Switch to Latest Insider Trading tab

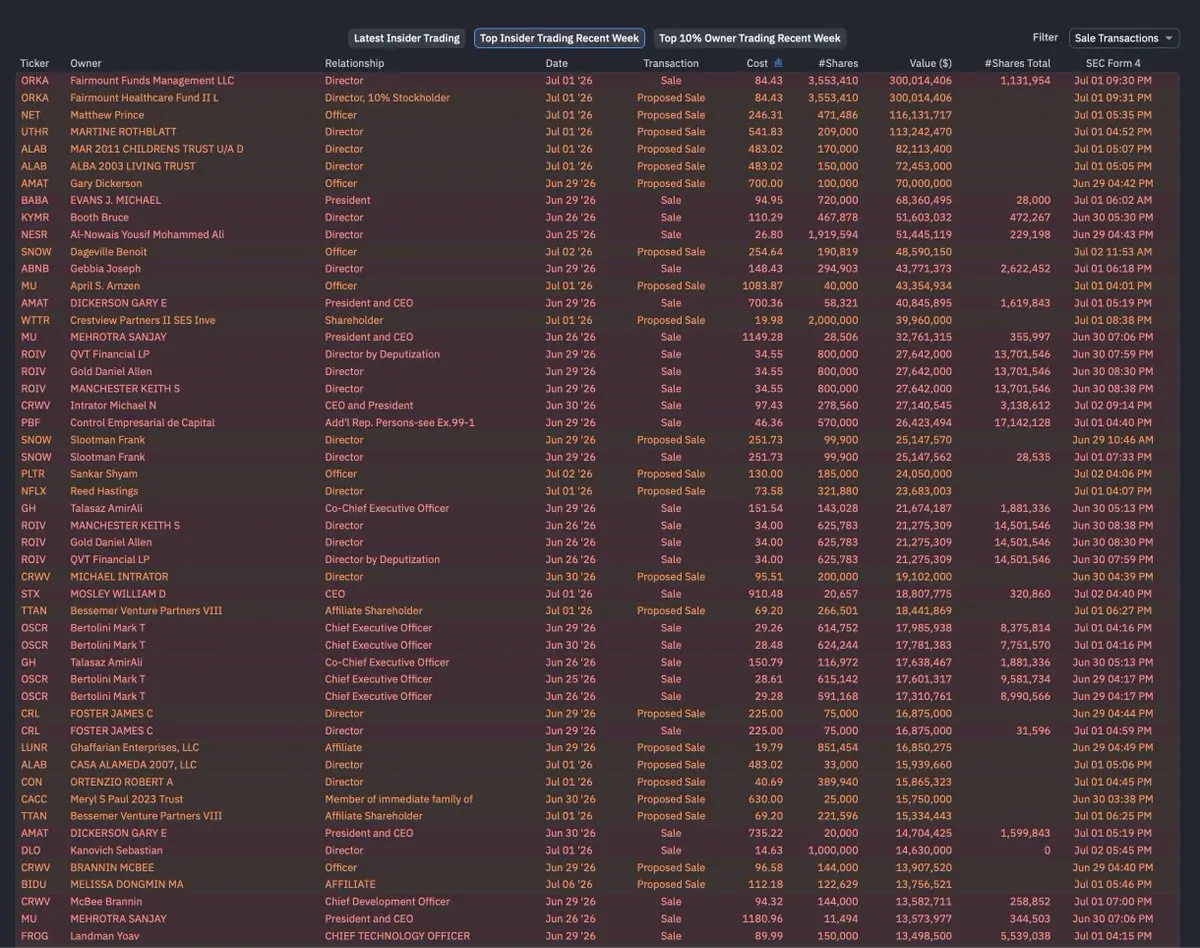coord(406,38)
